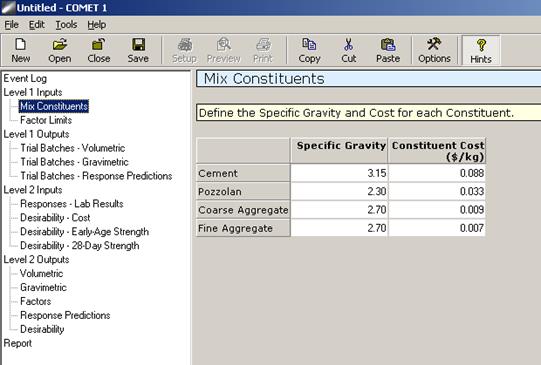Viewport: 541px width, 365px height.
Task: Open Desirability - Early-Age Strength
Action: 85,232
